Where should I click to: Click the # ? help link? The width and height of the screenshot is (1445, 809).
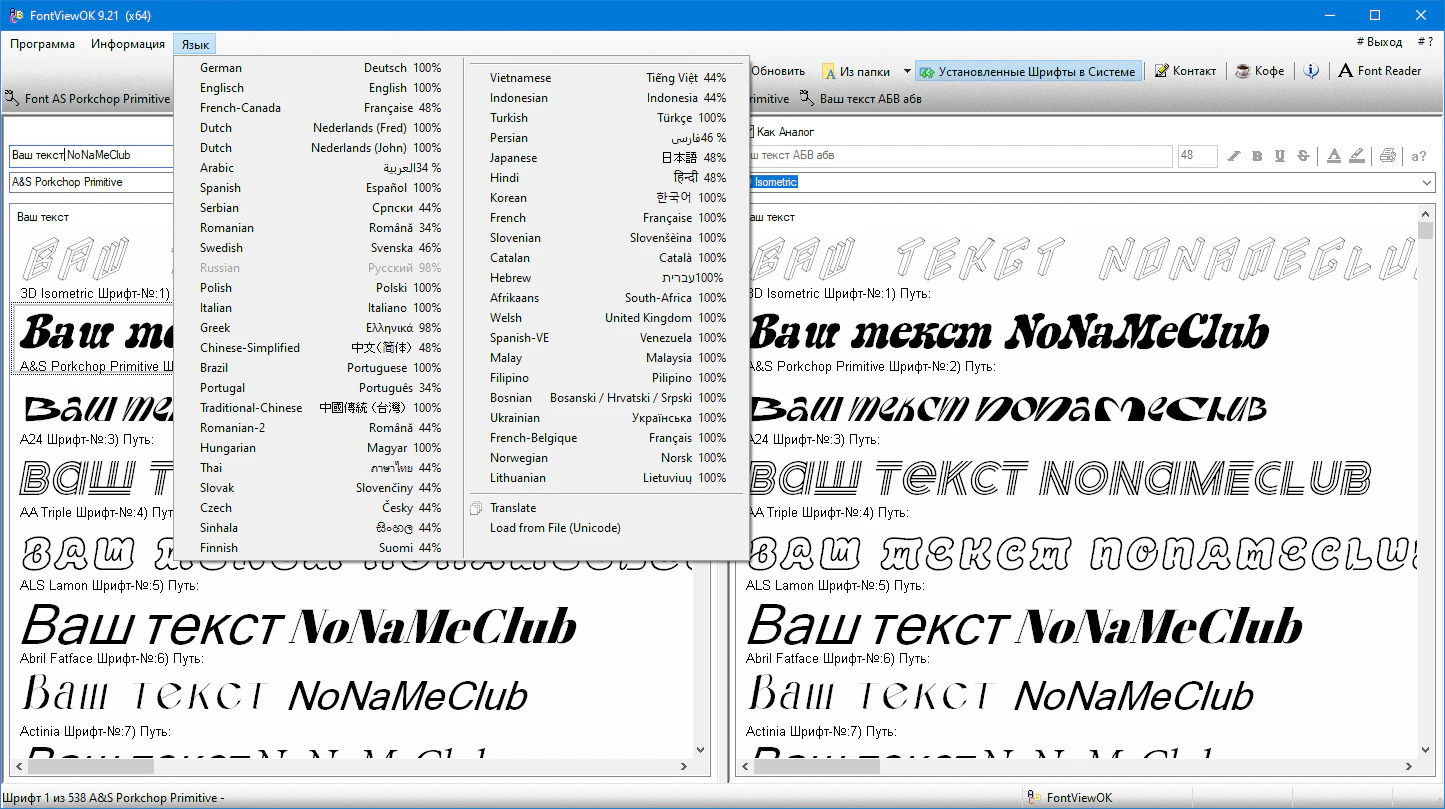(x=1424, y=42)
